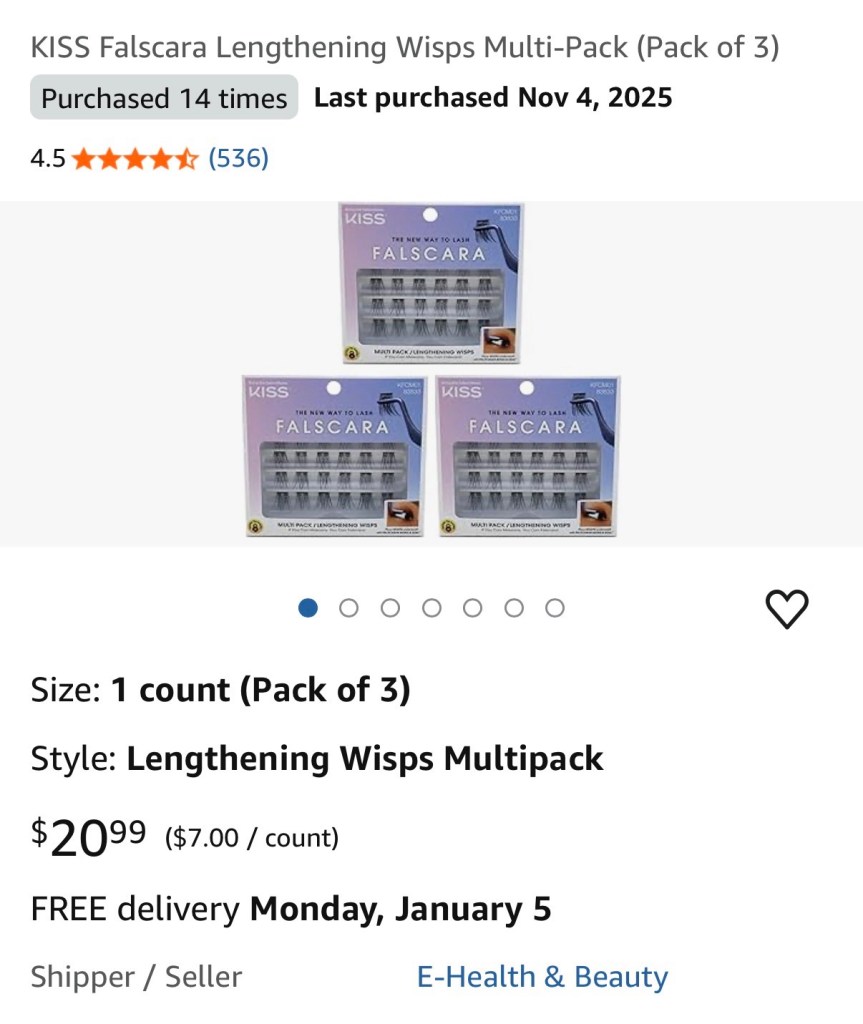Click the KISS Falscara product title

[x=405, y=47]
